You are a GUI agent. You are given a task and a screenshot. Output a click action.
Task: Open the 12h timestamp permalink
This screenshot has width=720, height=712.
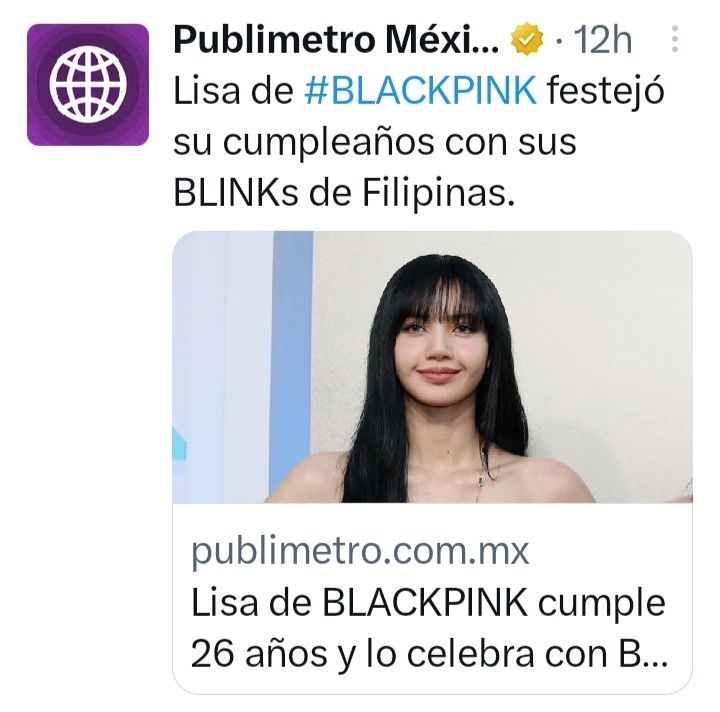pos(603,40)
